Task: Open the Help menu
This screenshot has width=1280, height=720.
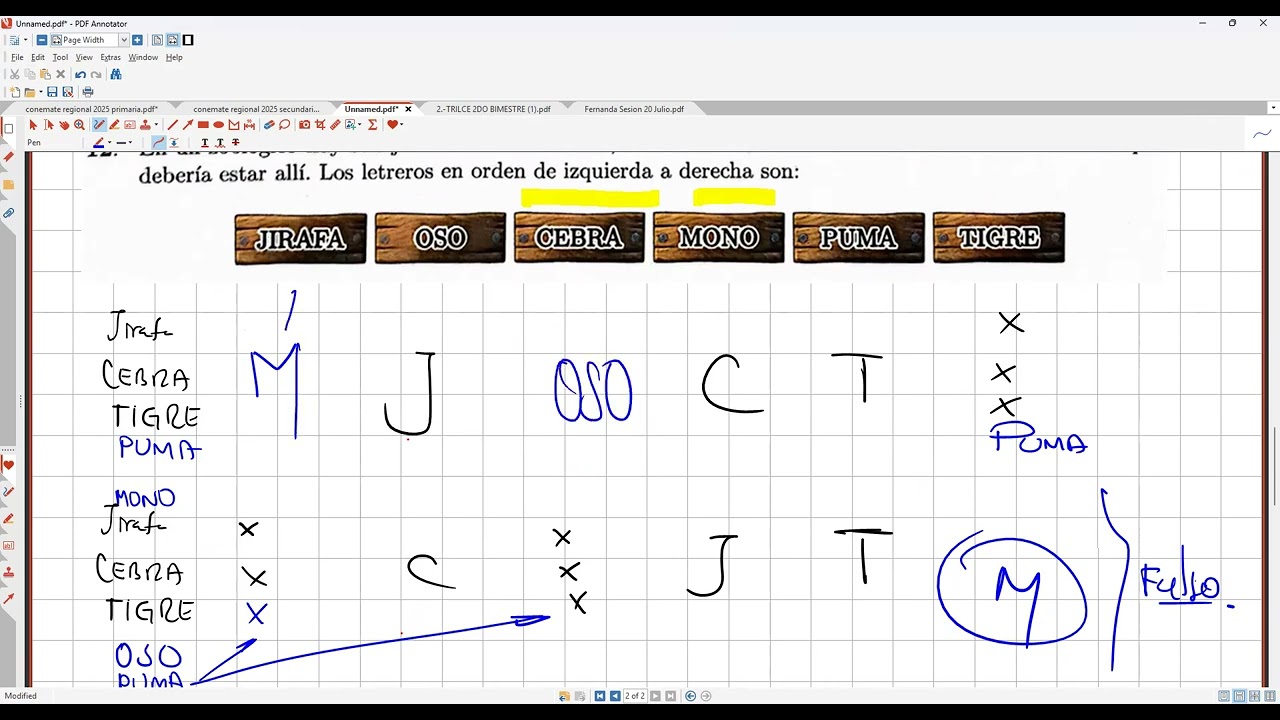Action: (x=174, y=57)
